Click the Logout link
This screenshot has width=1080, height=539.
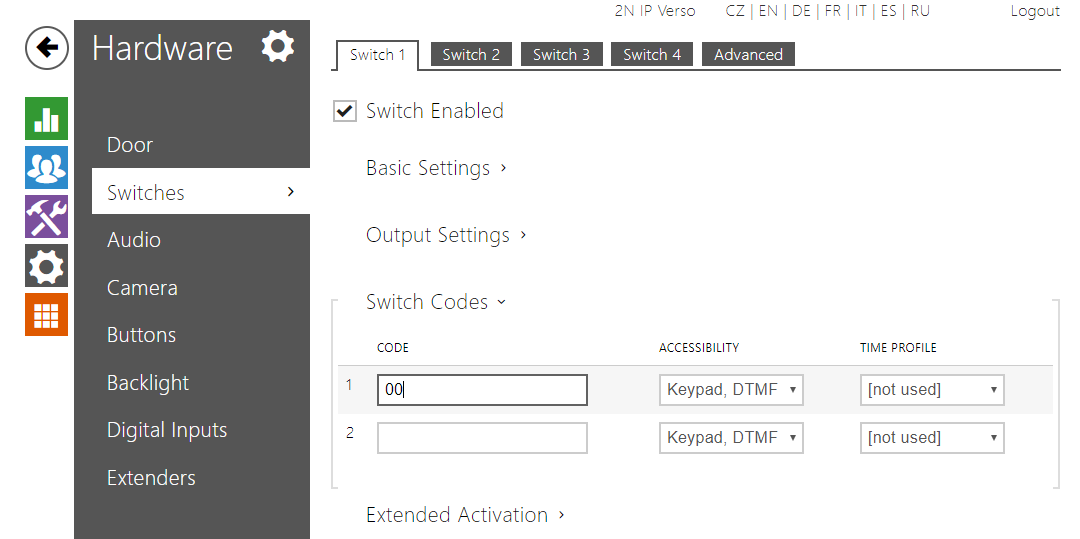(1035, 11)
